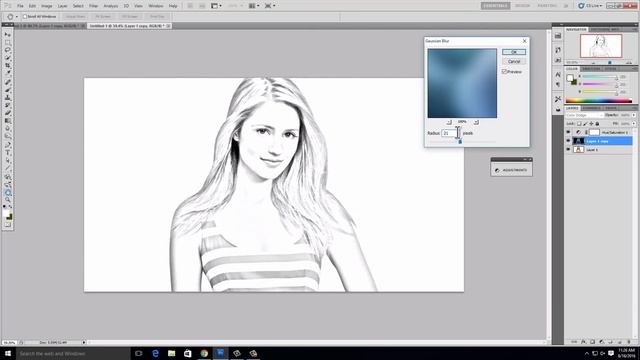The height and width of the screenshot is (360, 640).
Task: Click the lock transparent pixels icon
Action: (579, 124)
